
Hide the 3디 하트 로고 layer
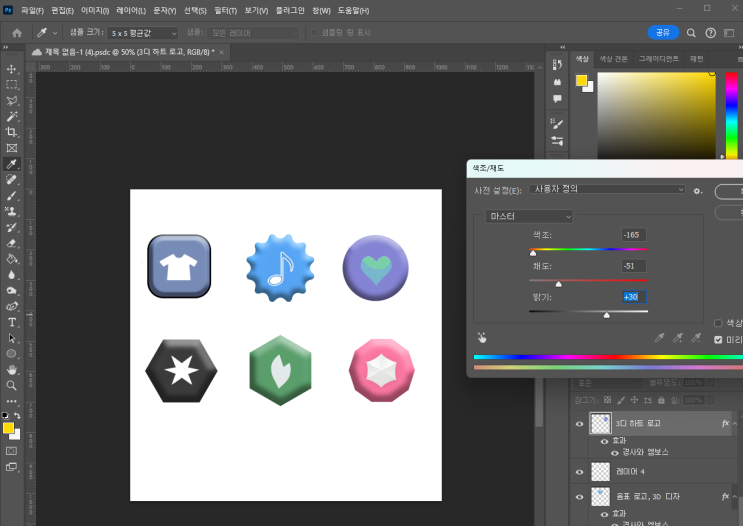coord(580,424)
